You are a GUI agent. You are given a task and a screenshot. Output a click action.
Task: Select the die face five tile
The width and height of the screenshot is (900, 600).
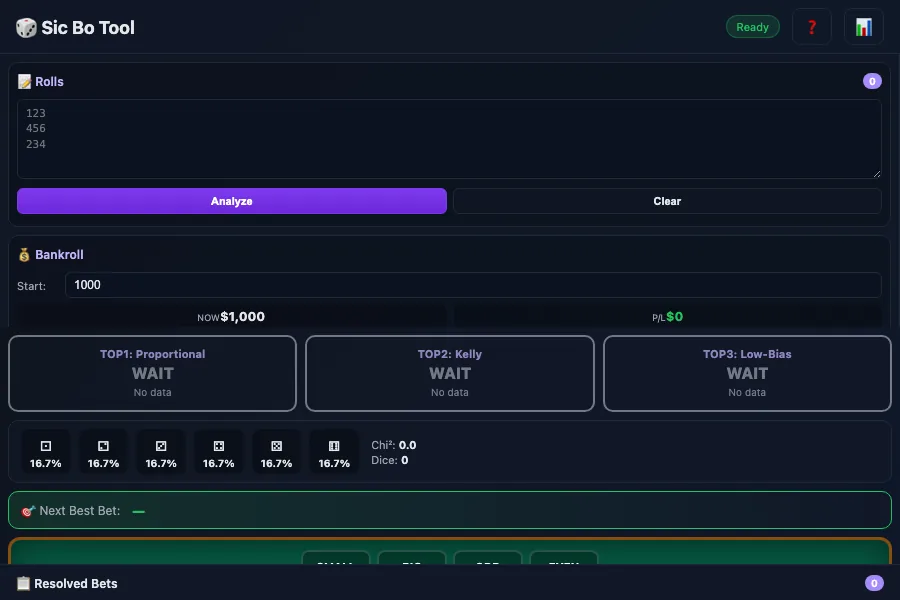[x=276, y=453]
